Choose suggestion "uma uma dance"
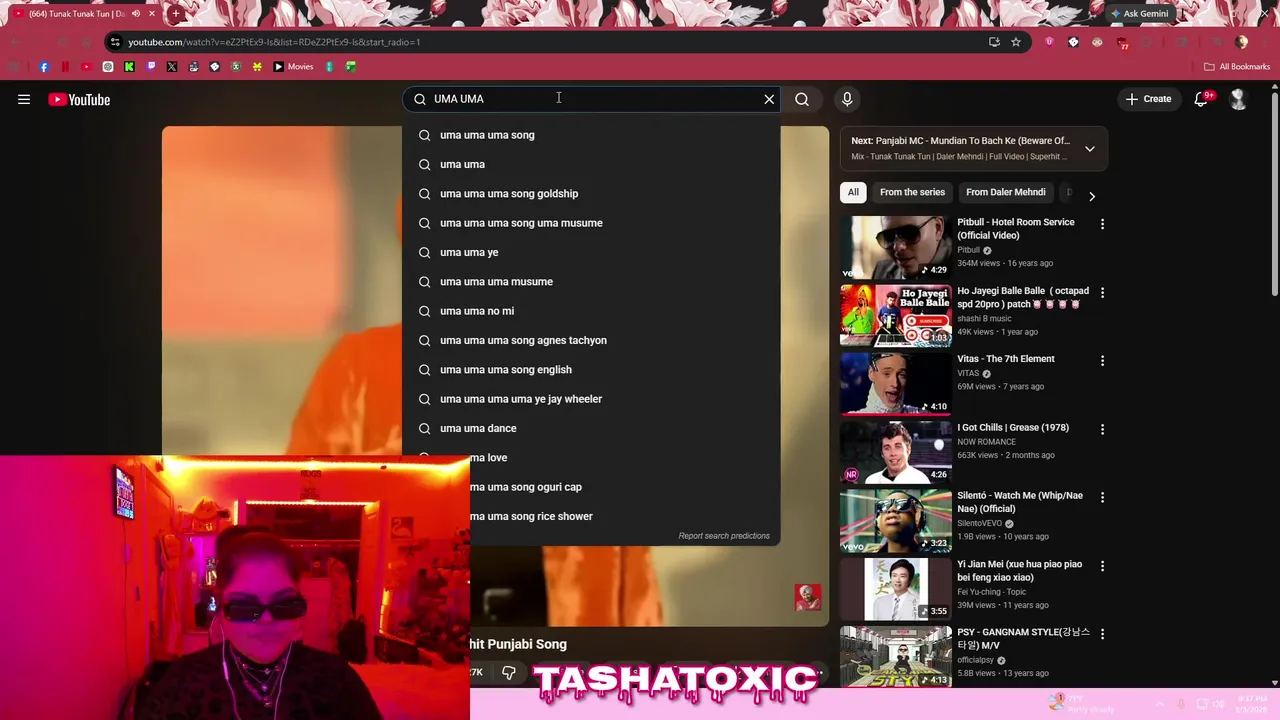The image size is (1280, 720). click(591, 428)
